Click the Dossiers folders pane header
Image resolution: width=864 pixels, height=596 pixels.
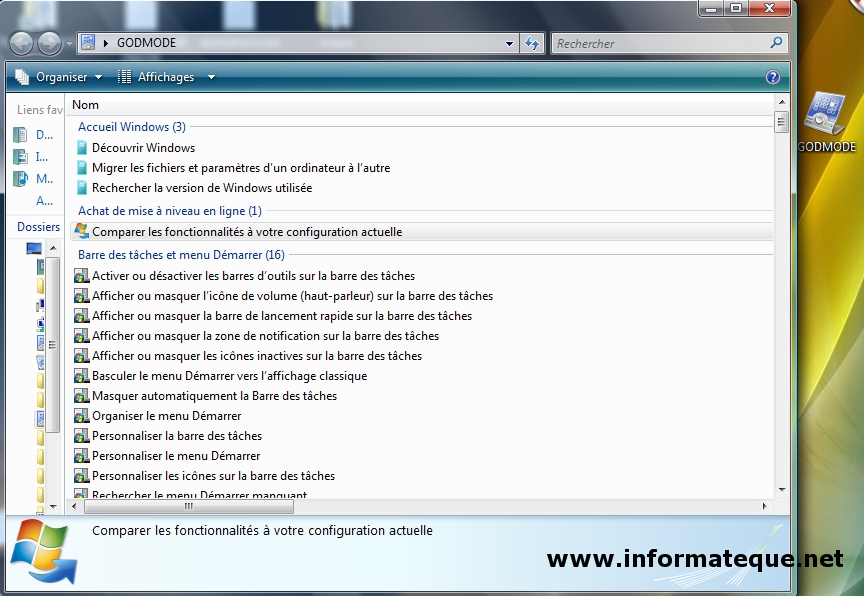pos(38,227)
